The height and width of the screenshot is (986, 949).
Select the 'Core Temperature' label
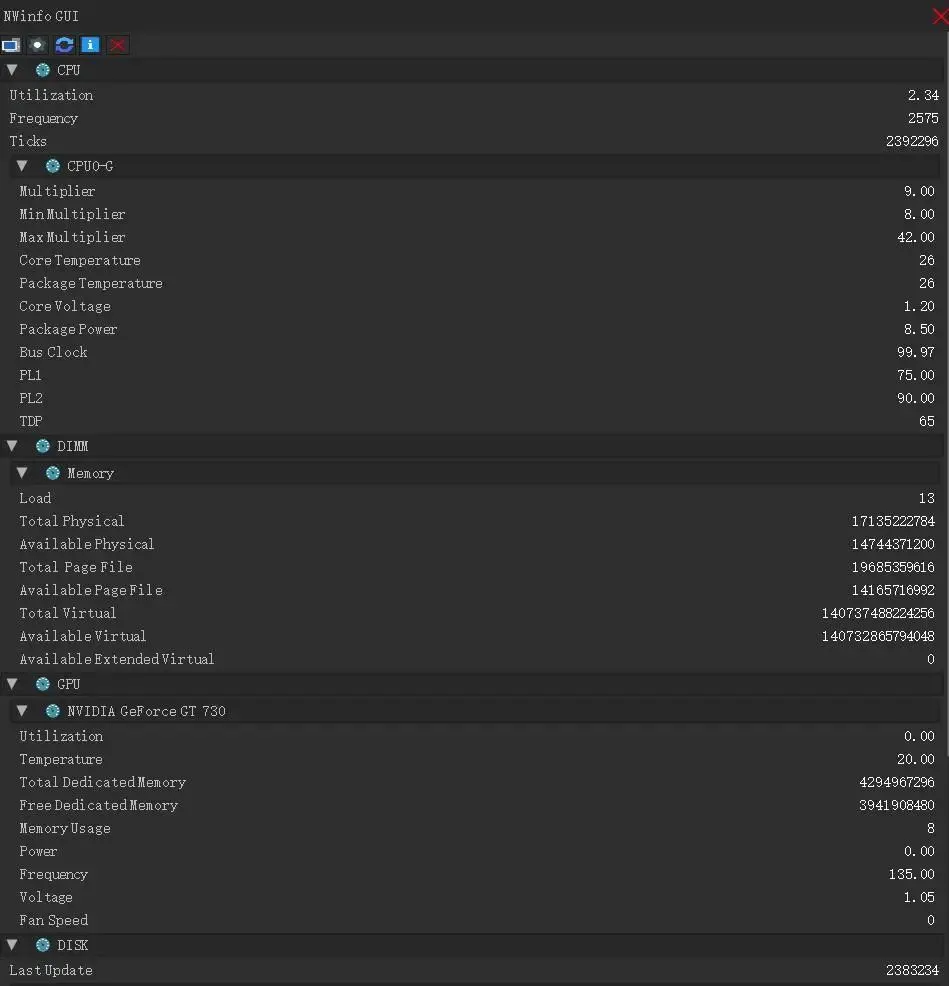[80, 260]
